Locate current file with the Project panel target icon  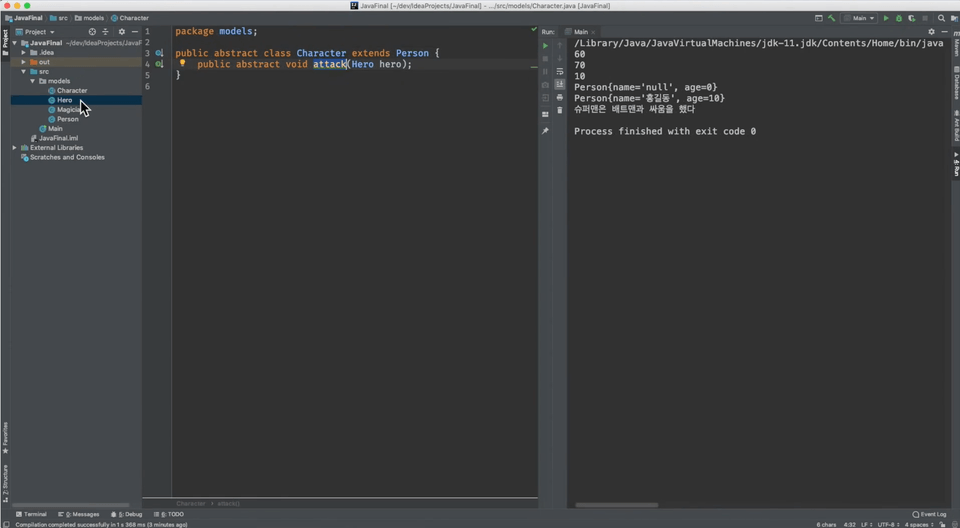(92, 32)
